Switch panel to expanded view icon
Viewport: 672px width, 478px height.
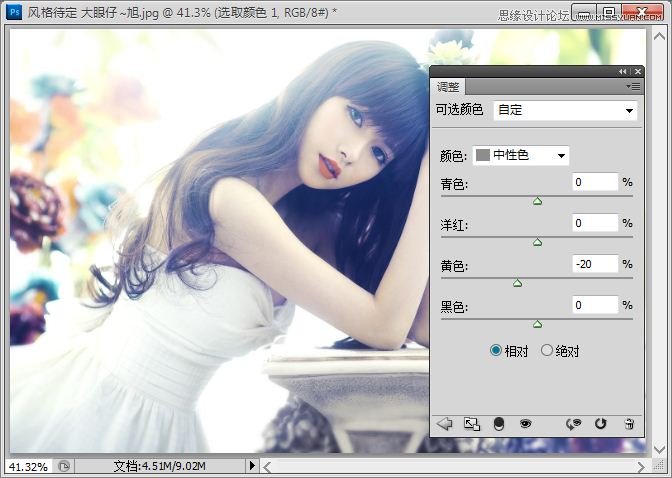pos(472,424)
